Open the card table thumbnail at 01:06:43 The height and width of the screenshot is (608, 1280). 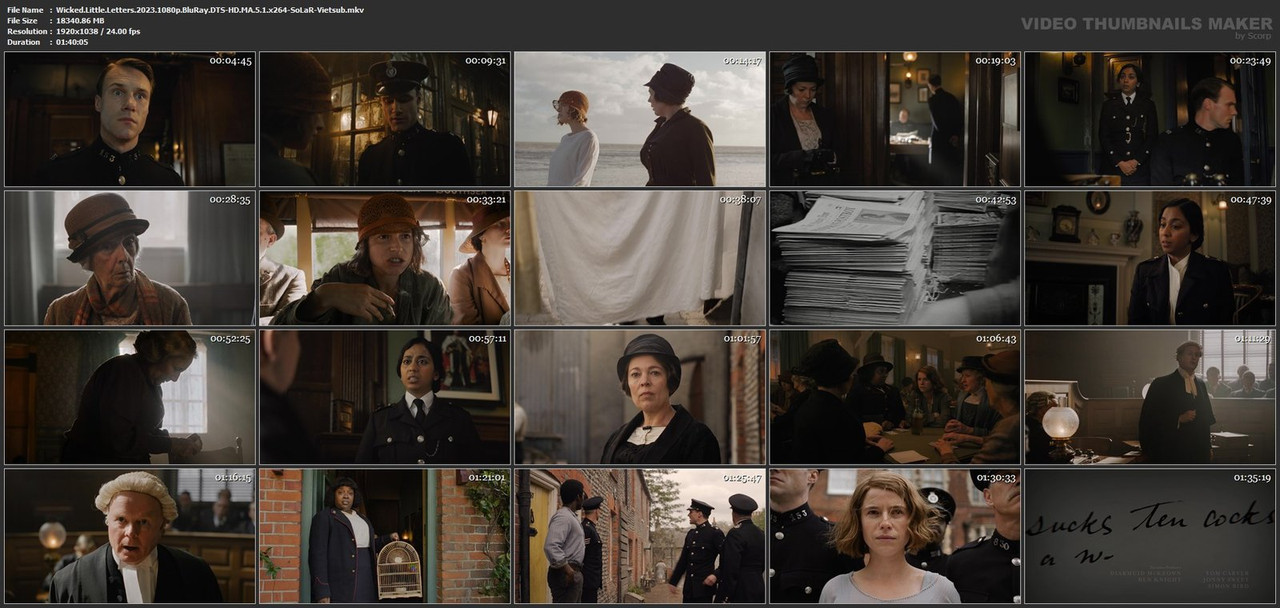pyautogui.click(x=895, y=397)
